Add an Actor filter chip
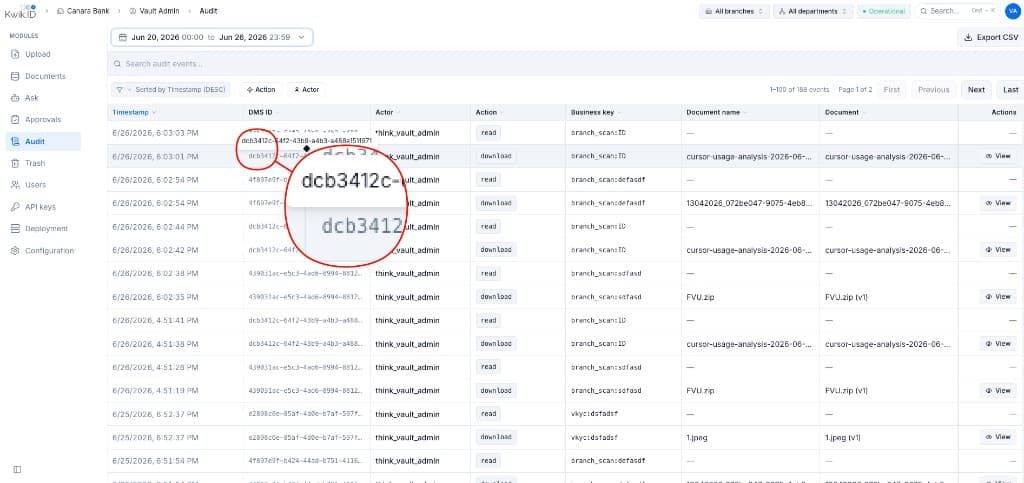 pyautogui.click(x=306, y=89)
